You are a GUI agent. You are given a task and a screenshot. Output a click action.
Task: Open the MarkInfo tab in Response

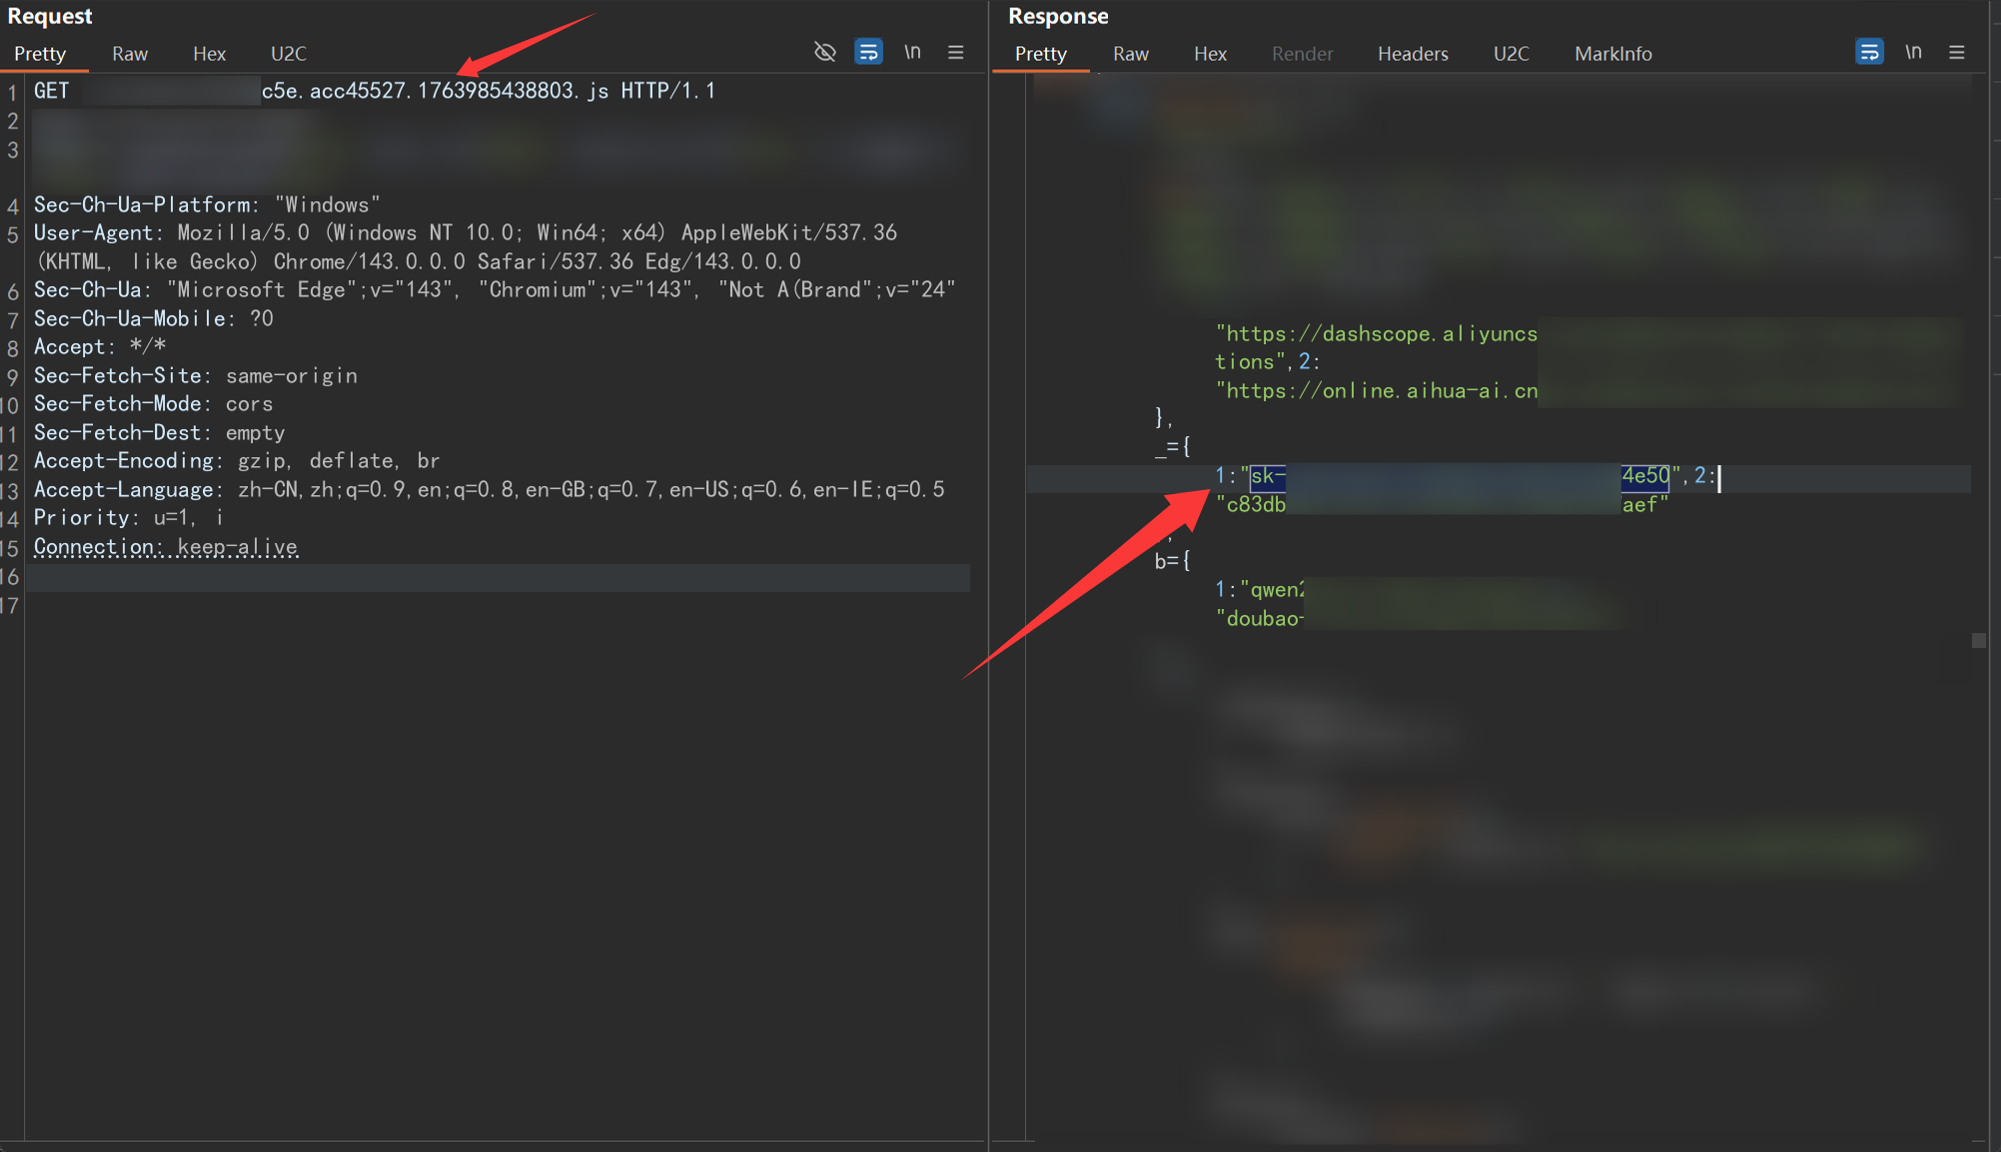click(1613, 54)
